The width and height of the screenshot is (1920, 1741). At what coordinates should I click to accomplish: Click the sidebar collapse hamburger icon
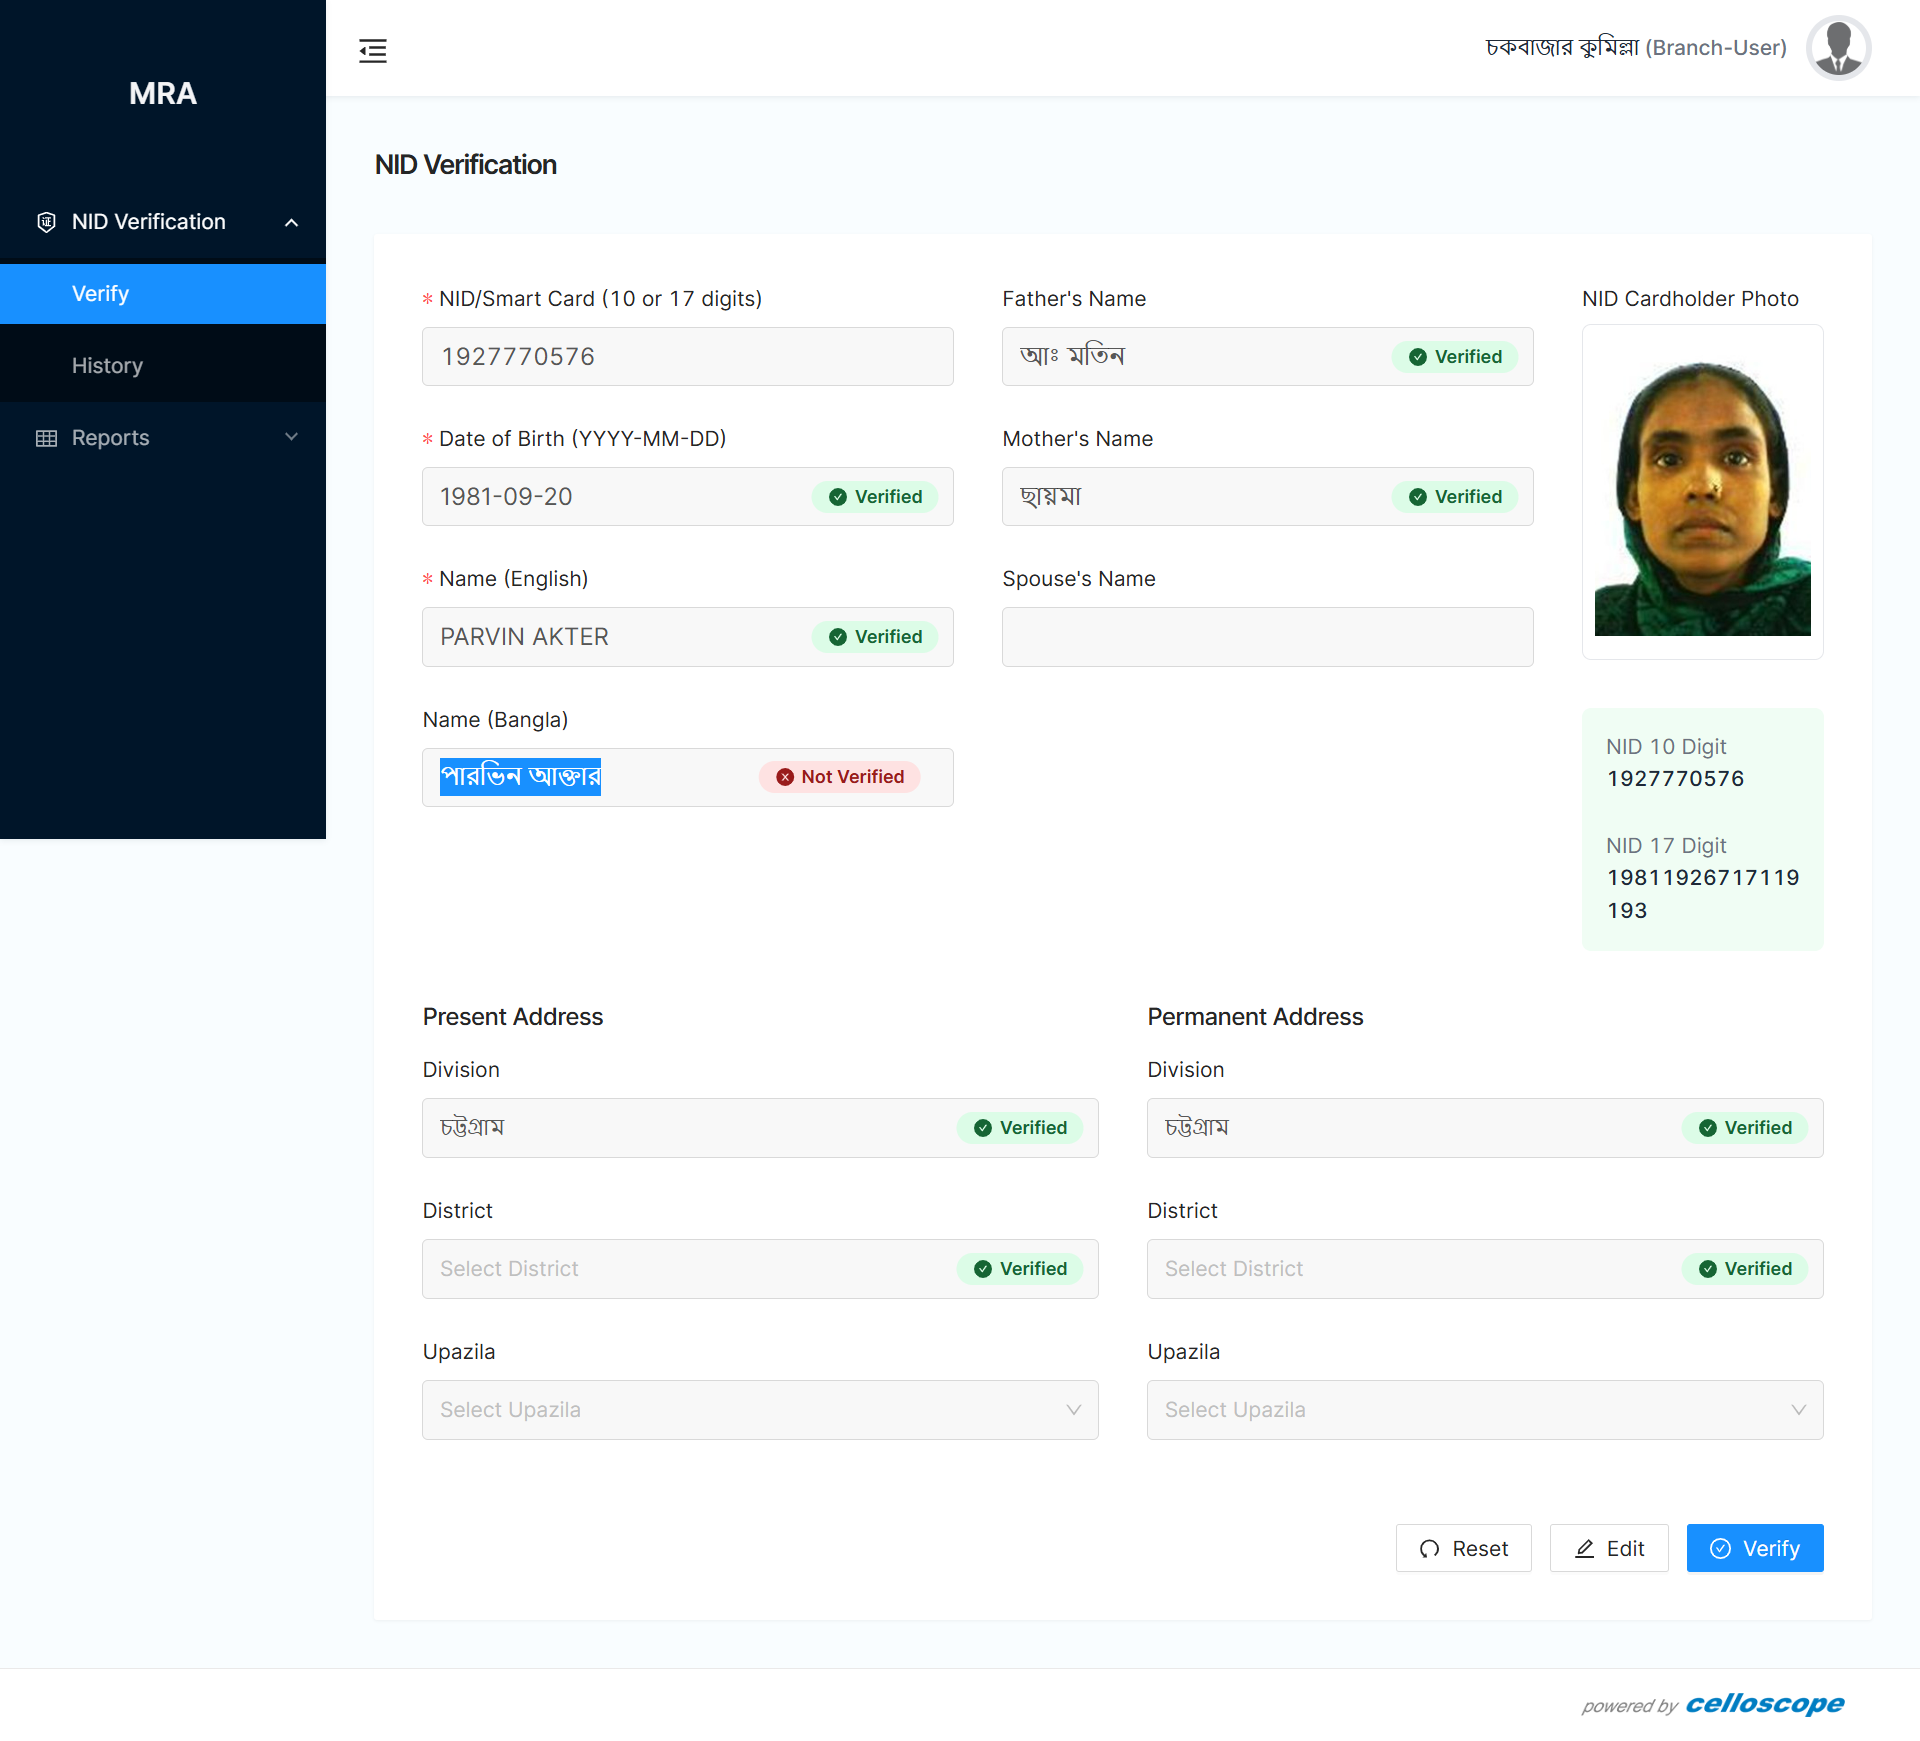coord(373,50)
